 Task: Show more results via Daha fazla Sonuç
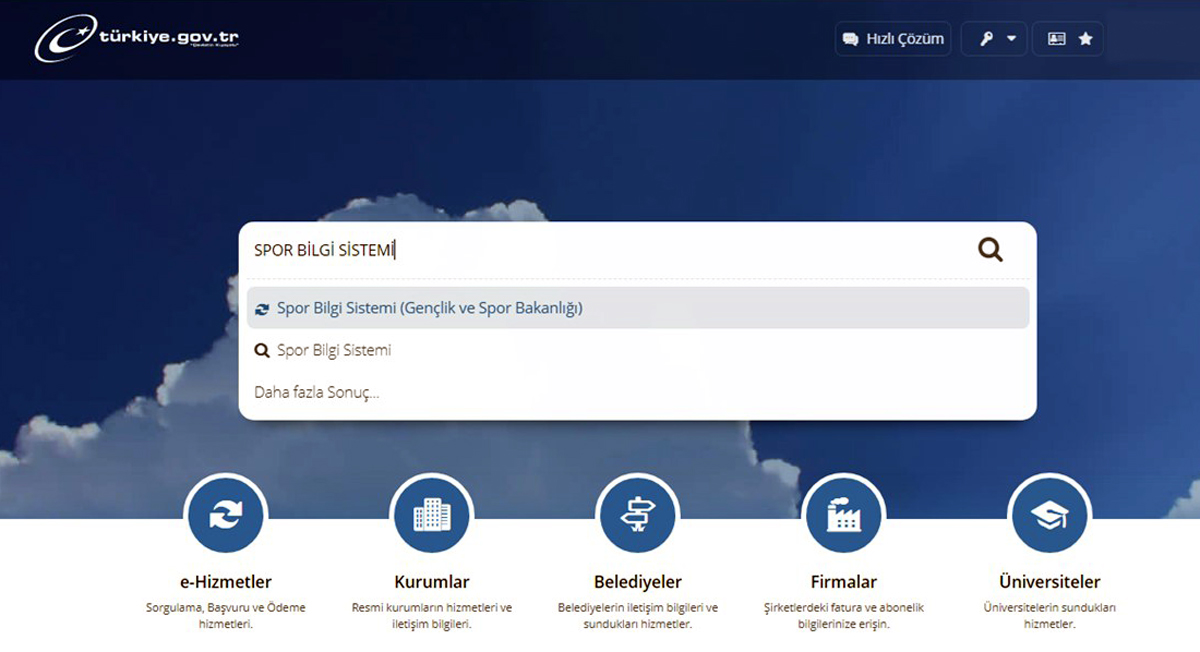[x=317, y=393]
